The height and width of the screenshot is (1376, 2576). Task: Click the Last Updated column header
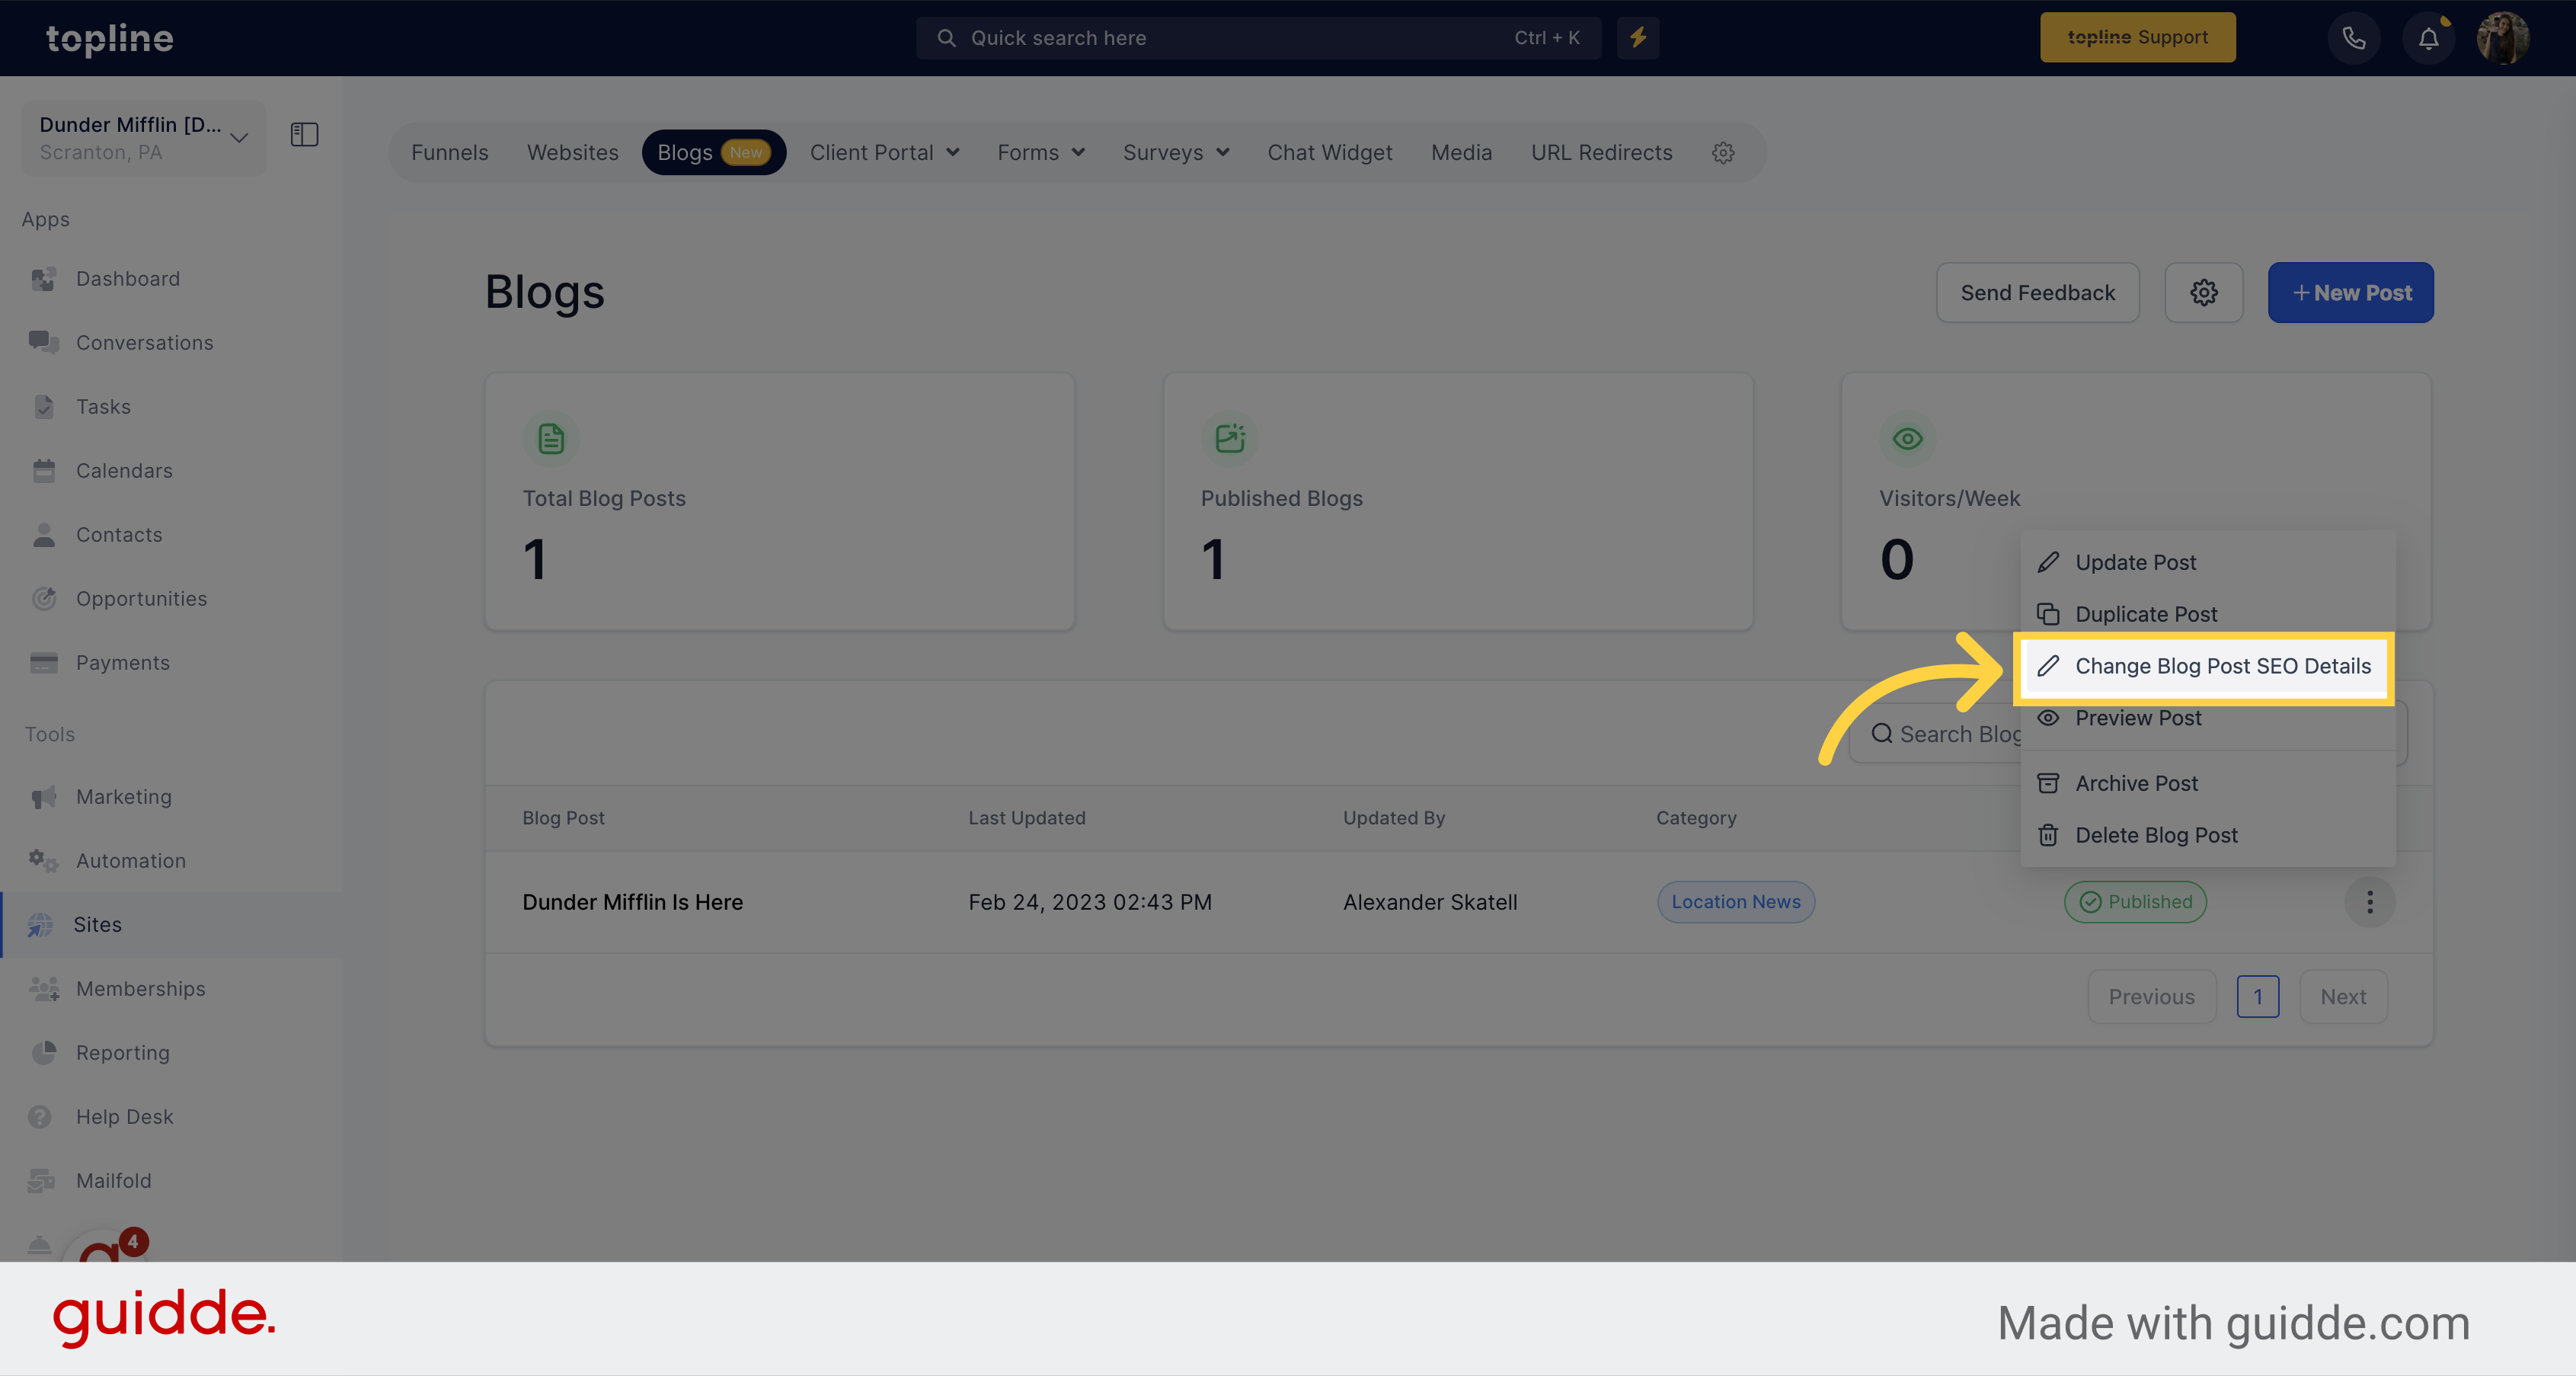click(x=1027, y=818)
